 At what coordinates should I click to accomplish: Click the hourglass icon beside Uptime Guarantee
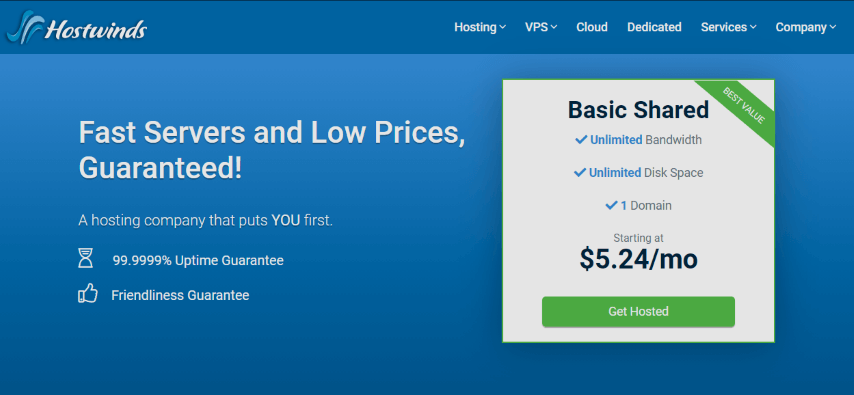click(x=86, y=258)
